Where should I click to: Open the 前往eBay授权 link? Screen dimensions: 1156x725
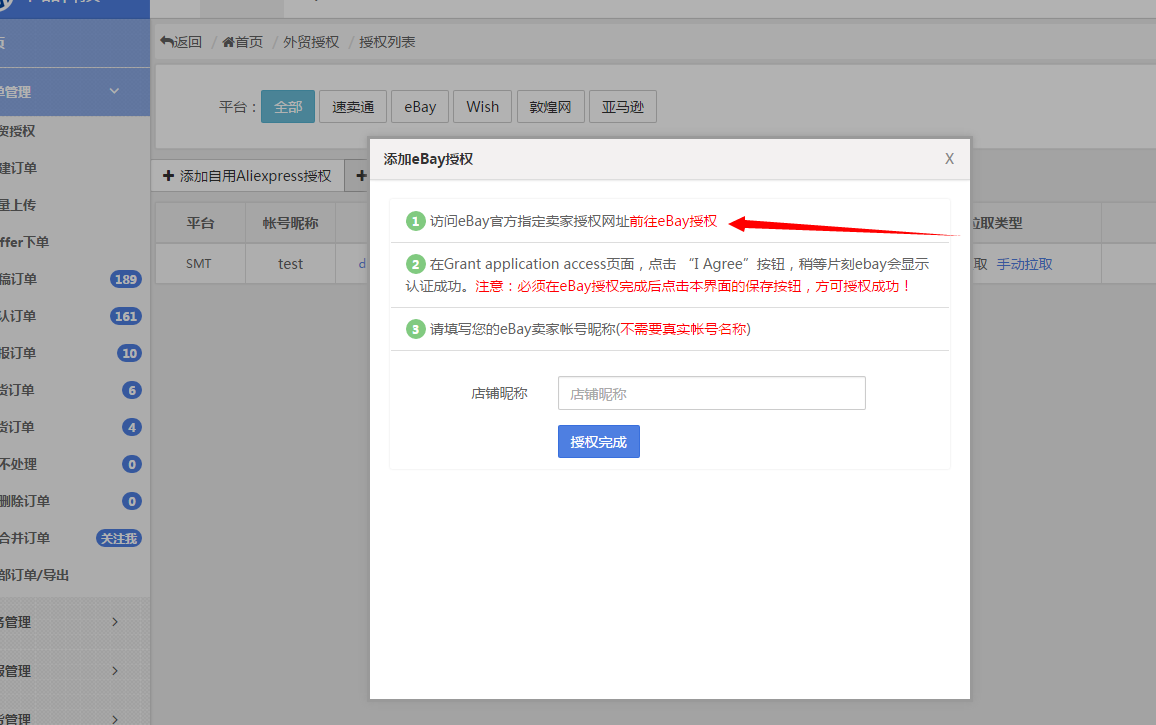tap(673, 221)
